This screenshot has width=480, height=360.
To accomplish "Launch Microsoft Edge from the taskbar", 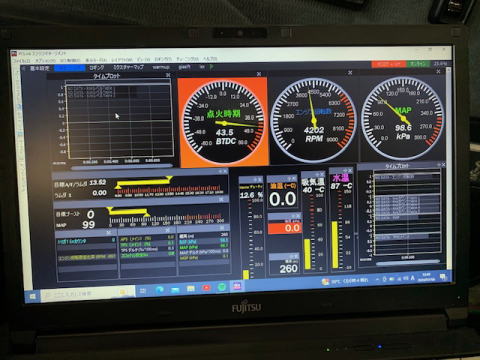I will pyautogui.click(x=159, y=290).
